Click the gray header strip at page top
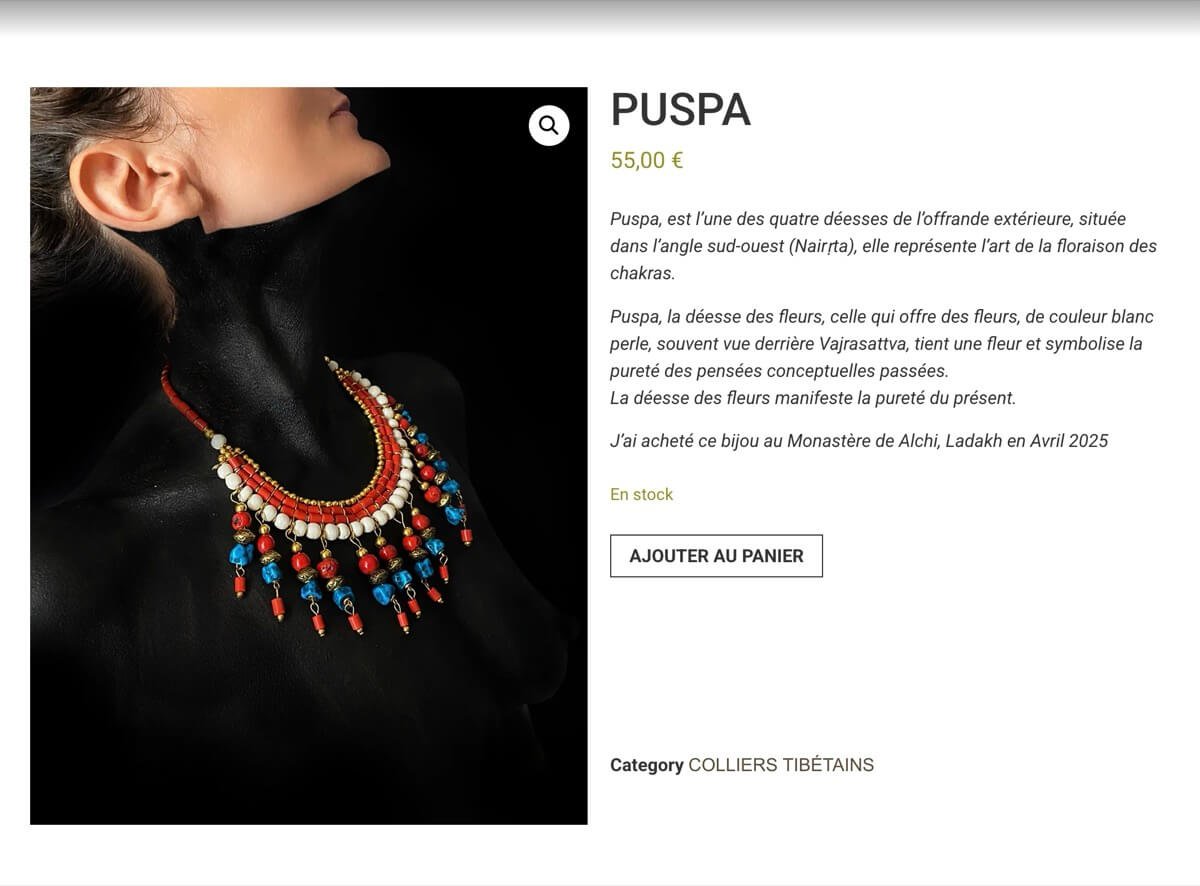 600,17
